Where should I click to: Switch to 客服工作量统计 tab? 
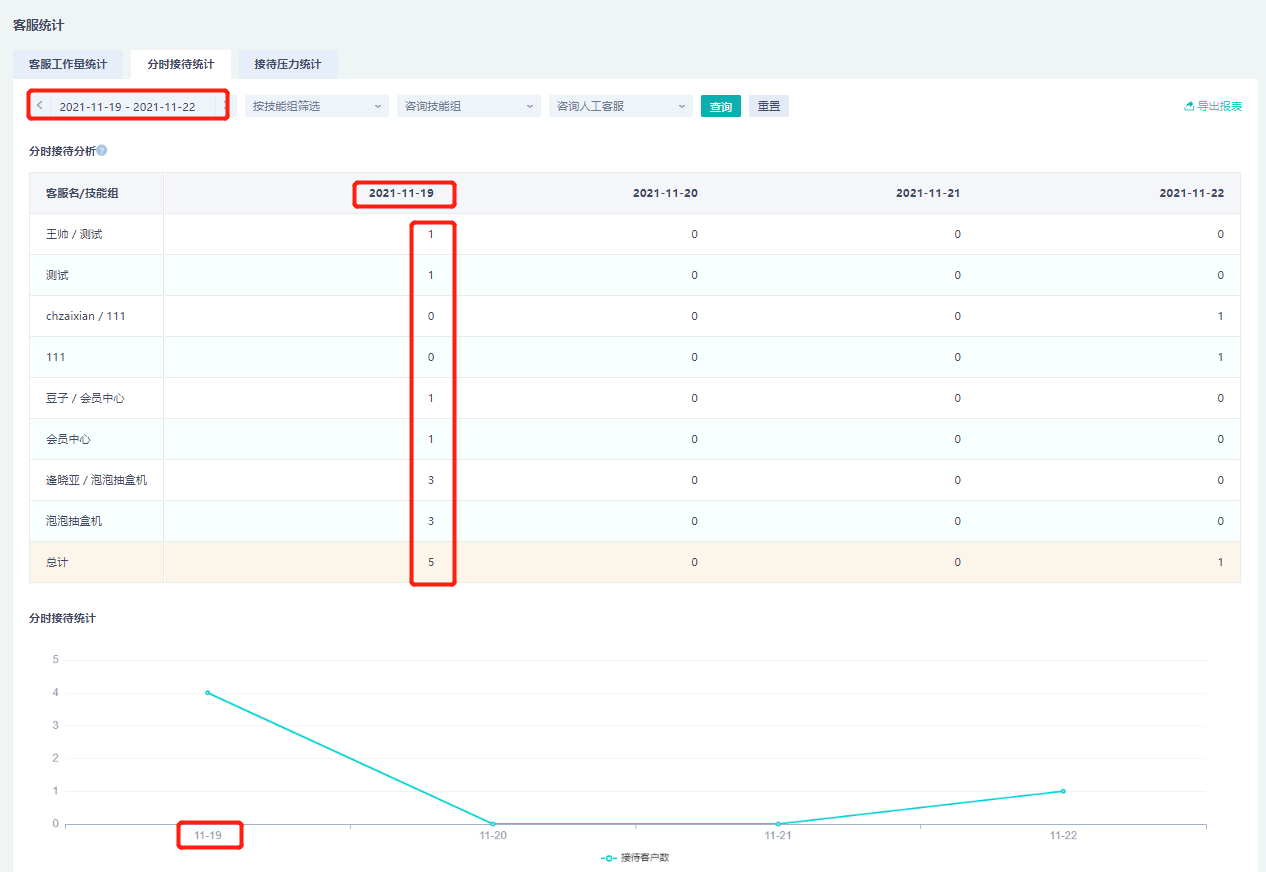tap(68, 64)
